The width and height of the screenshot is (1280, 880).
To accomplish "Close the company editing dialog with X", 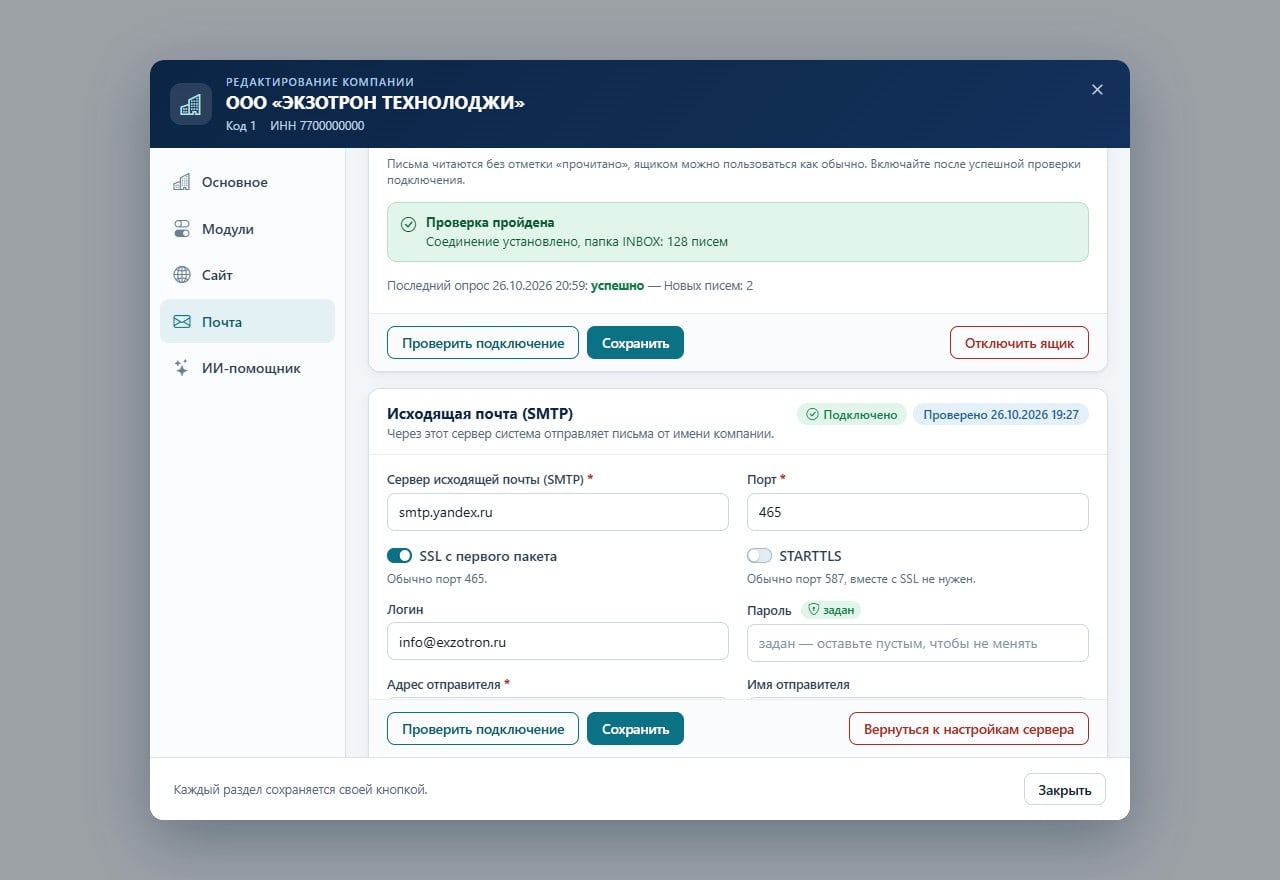I will point(1097,90).
